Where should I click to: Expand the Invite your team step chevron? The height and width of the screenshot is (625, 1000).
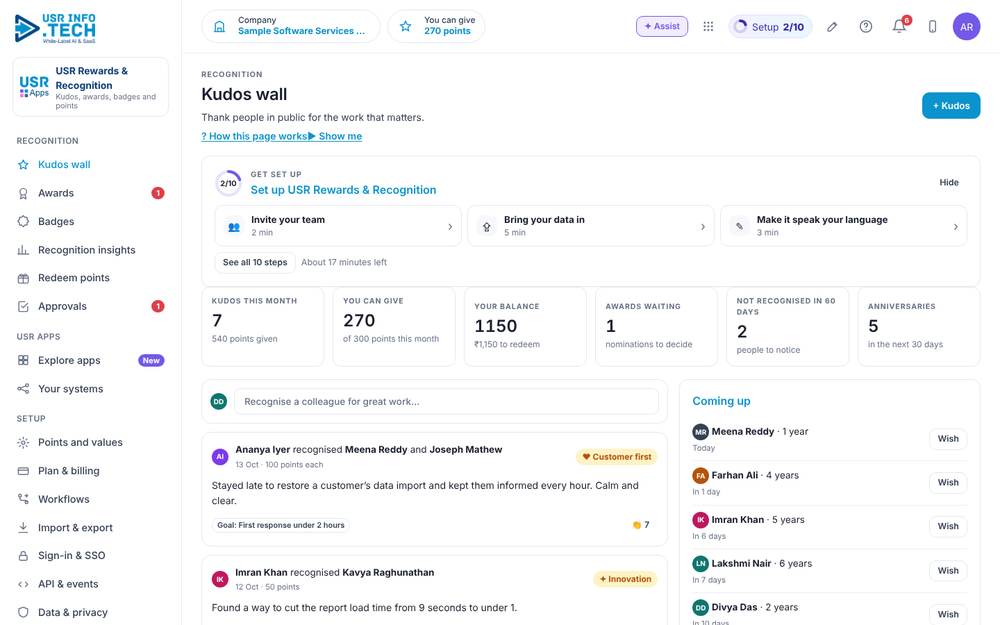450,226
